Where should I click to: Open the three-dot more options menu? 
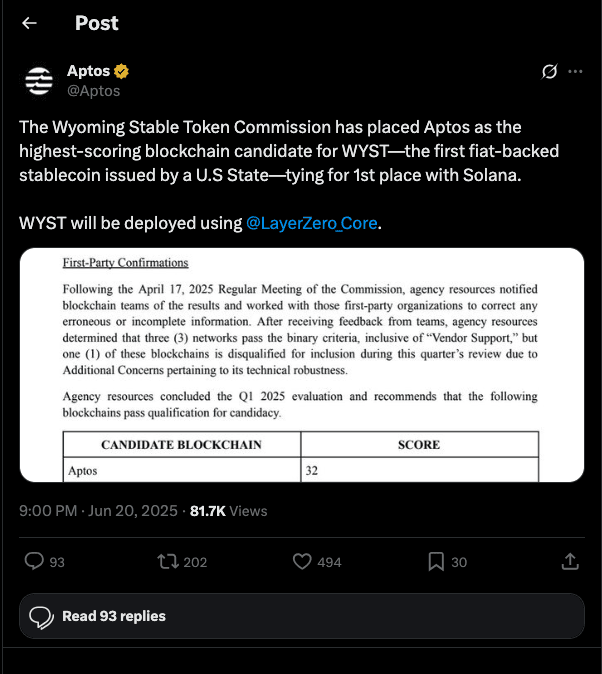[x=575, y=72]
